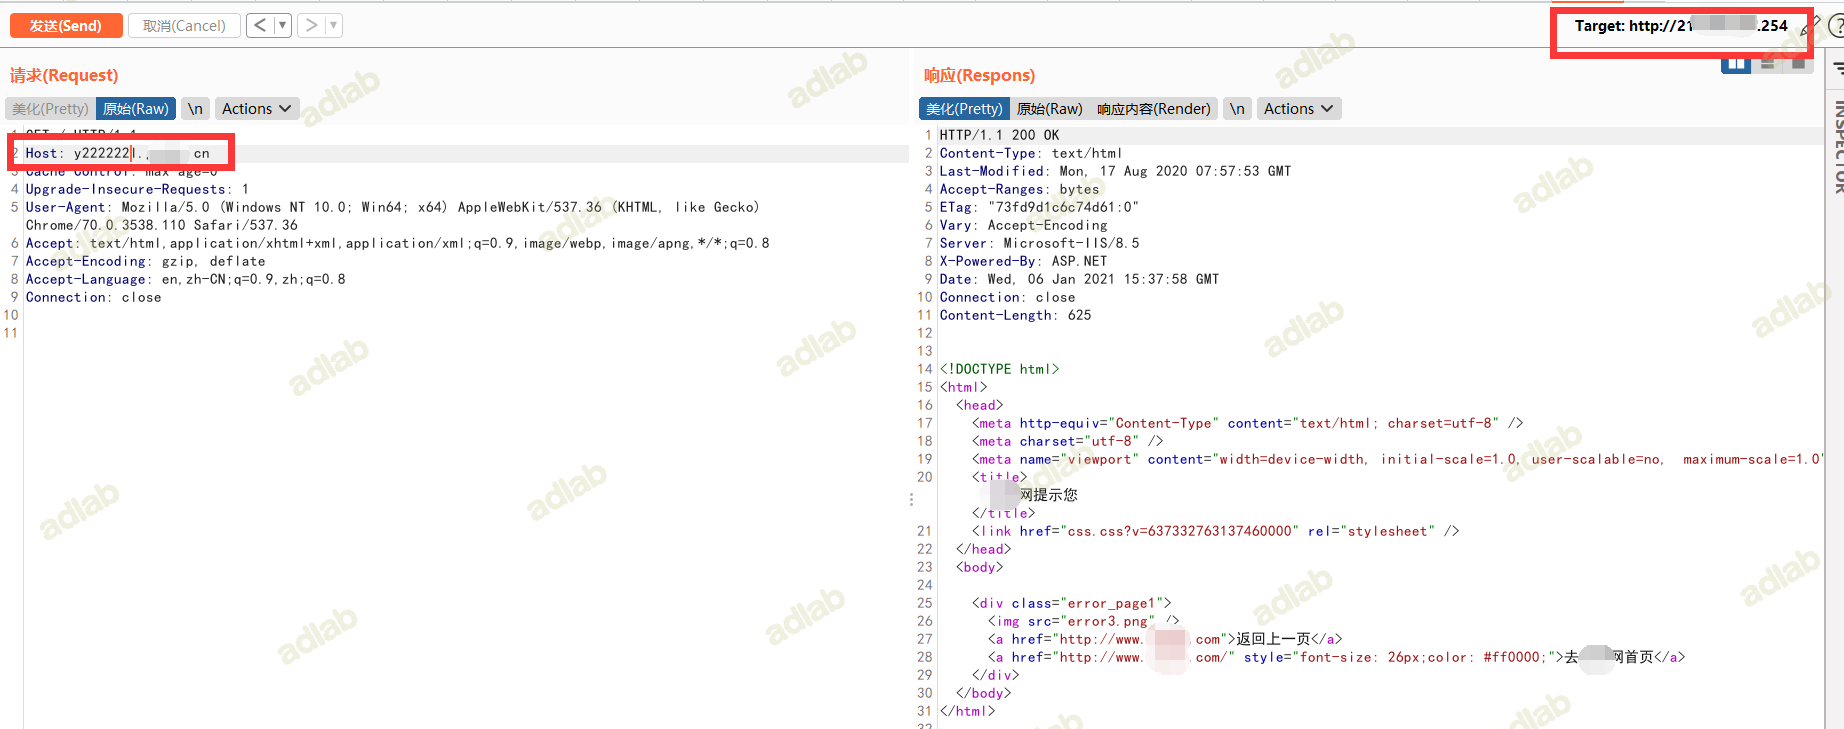This screenshot has width=1844, height=729.
Task: Click the img src error3.png line
Action: point(1083,621)
